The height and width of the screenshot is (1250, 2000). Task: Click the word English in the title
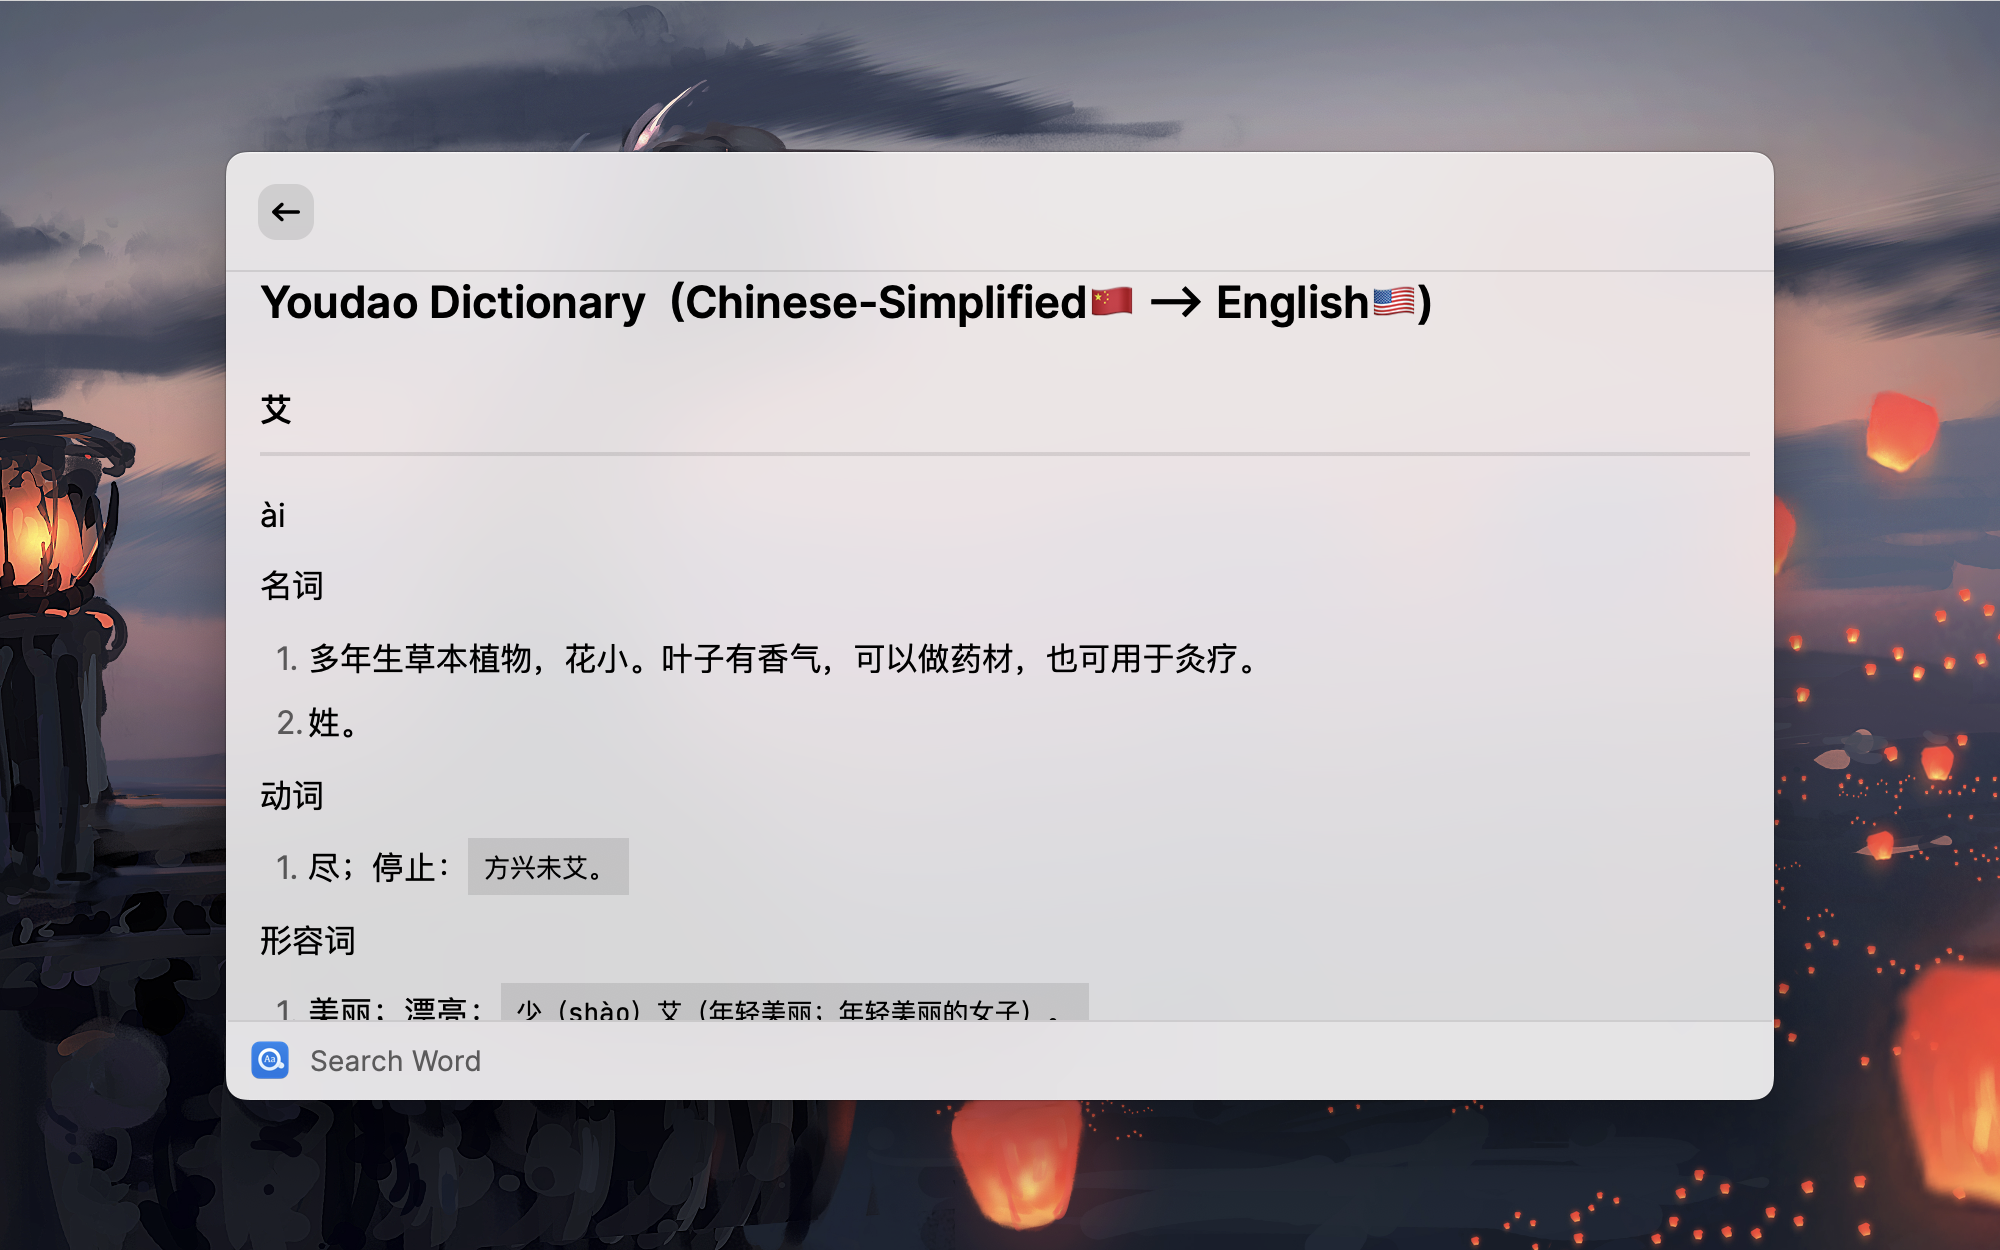pyautogui.click(x=1292, y=303)
